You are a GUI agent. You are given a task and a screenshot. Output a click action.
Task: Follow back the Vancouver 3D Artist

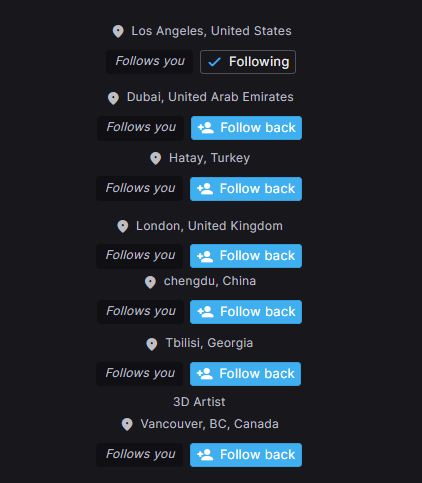pos(246,455)
